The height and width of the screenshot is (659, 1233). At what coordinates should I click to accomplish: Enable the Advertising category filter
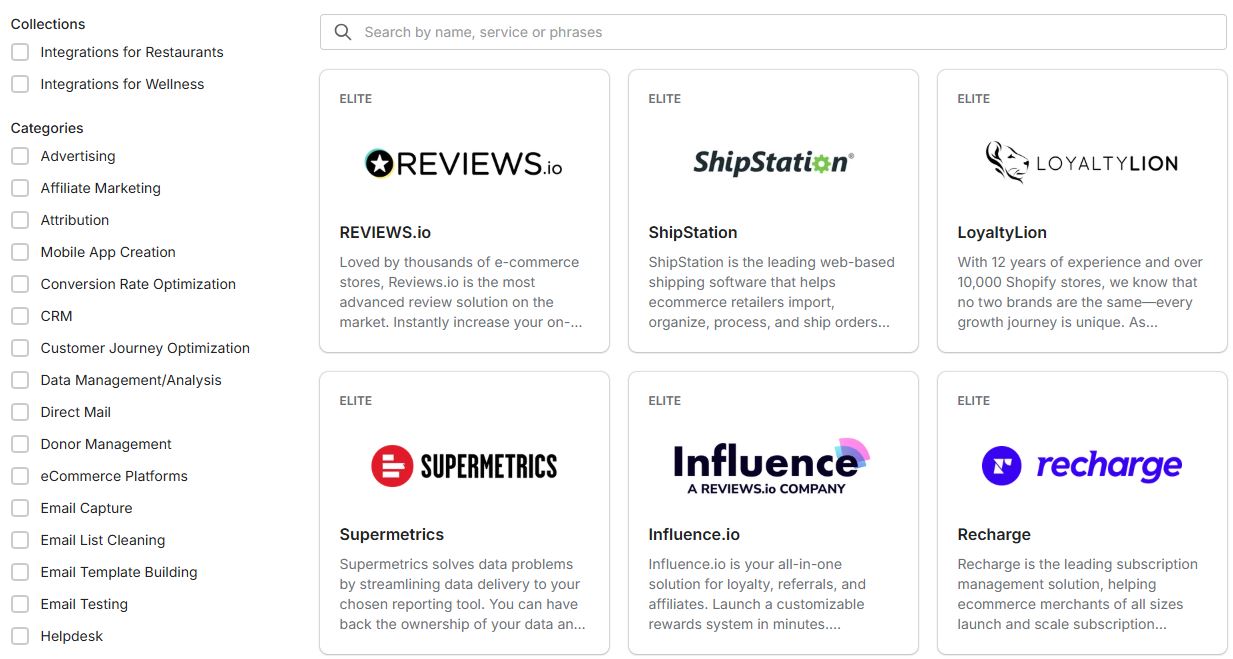click(x=19, y=156)
